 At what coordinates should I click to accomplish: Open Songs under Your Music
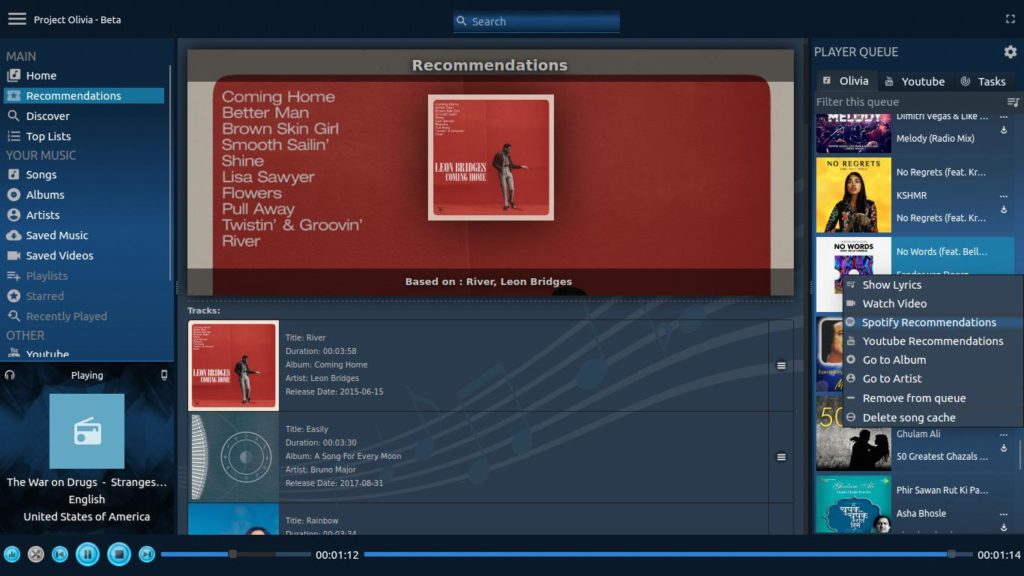(84, 174)
